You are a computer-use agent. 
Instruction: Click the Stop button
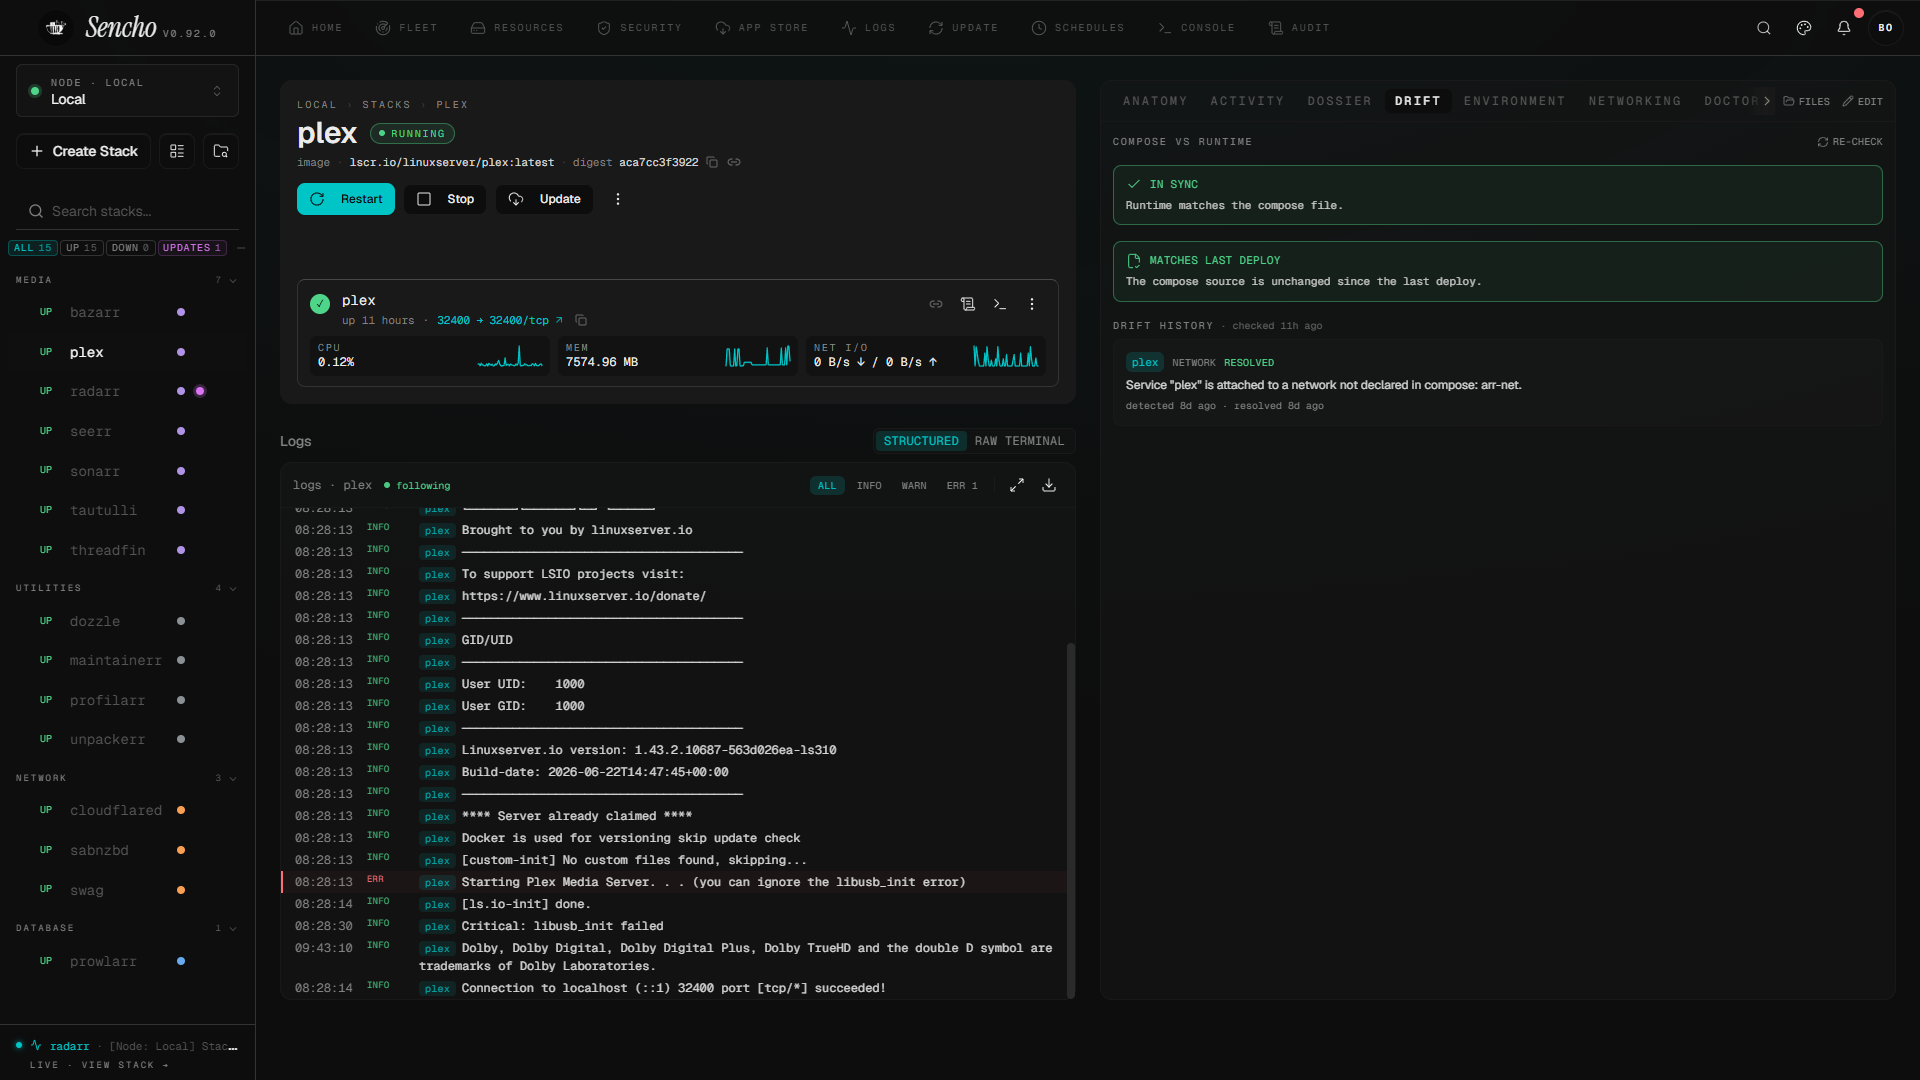445,199
